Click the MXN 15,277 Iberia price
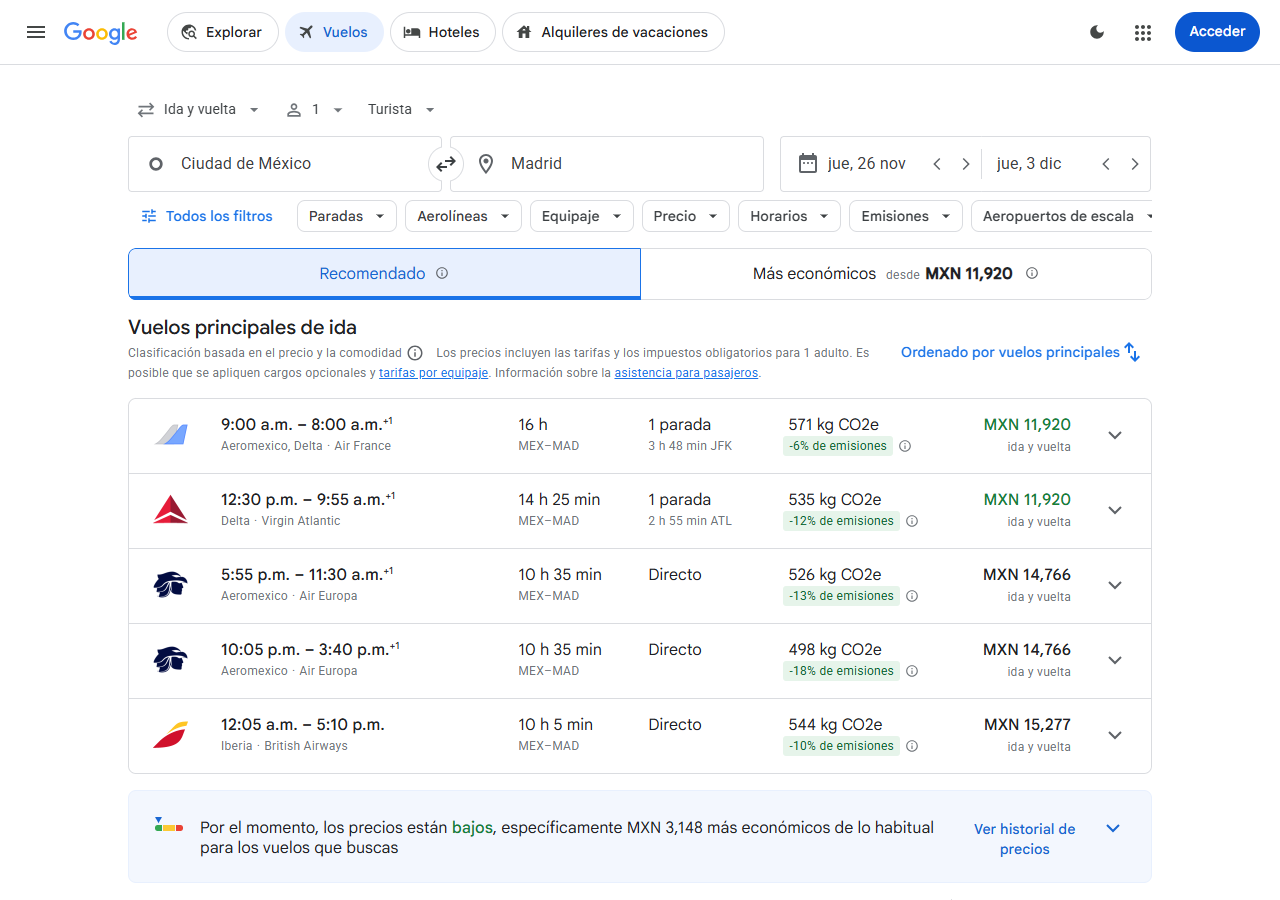This screenshot has width=1280, height=900. point(1027,725)
